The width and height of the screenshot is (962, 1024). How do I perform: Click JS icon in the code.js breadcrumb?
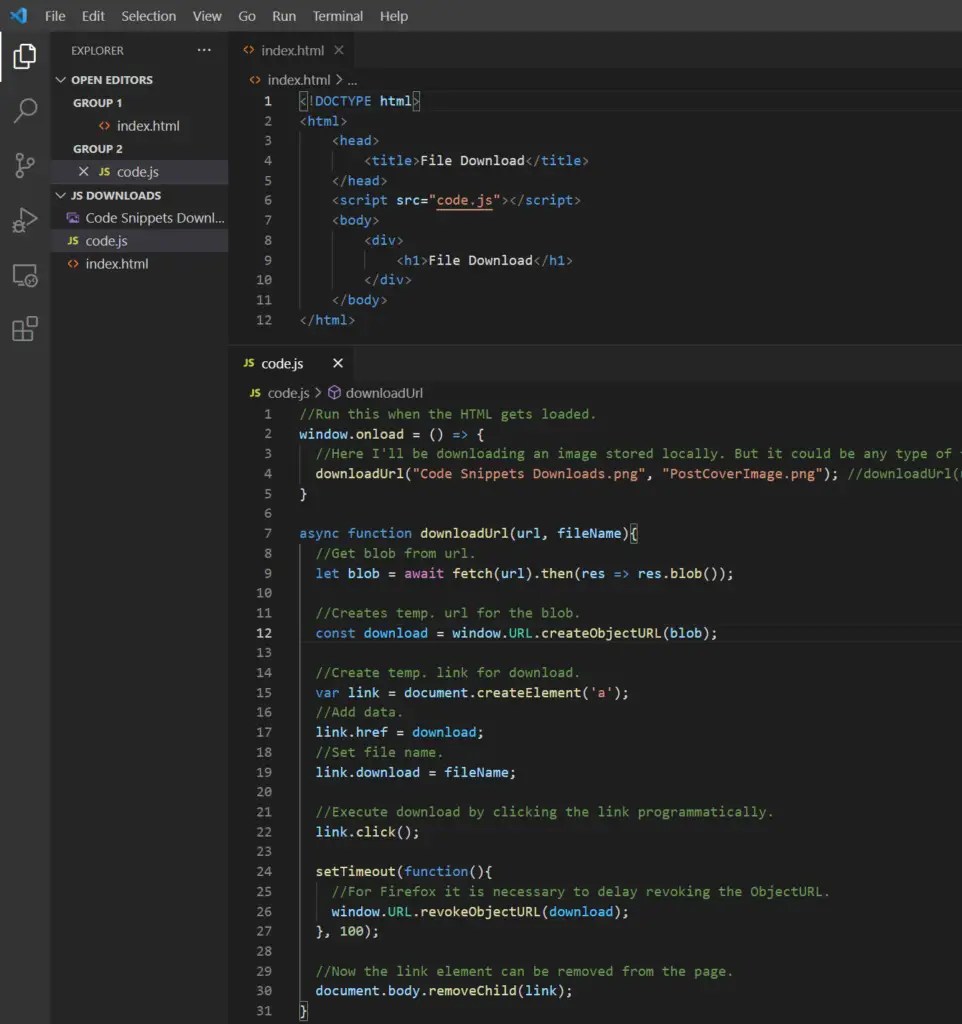click(x=255, y=392)
